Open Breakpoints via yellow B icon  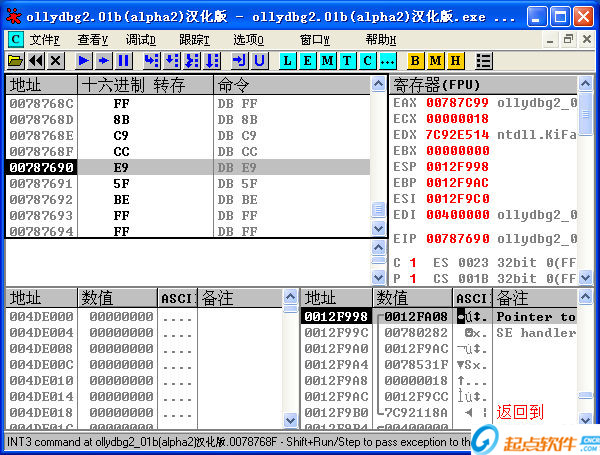(415, 60)
